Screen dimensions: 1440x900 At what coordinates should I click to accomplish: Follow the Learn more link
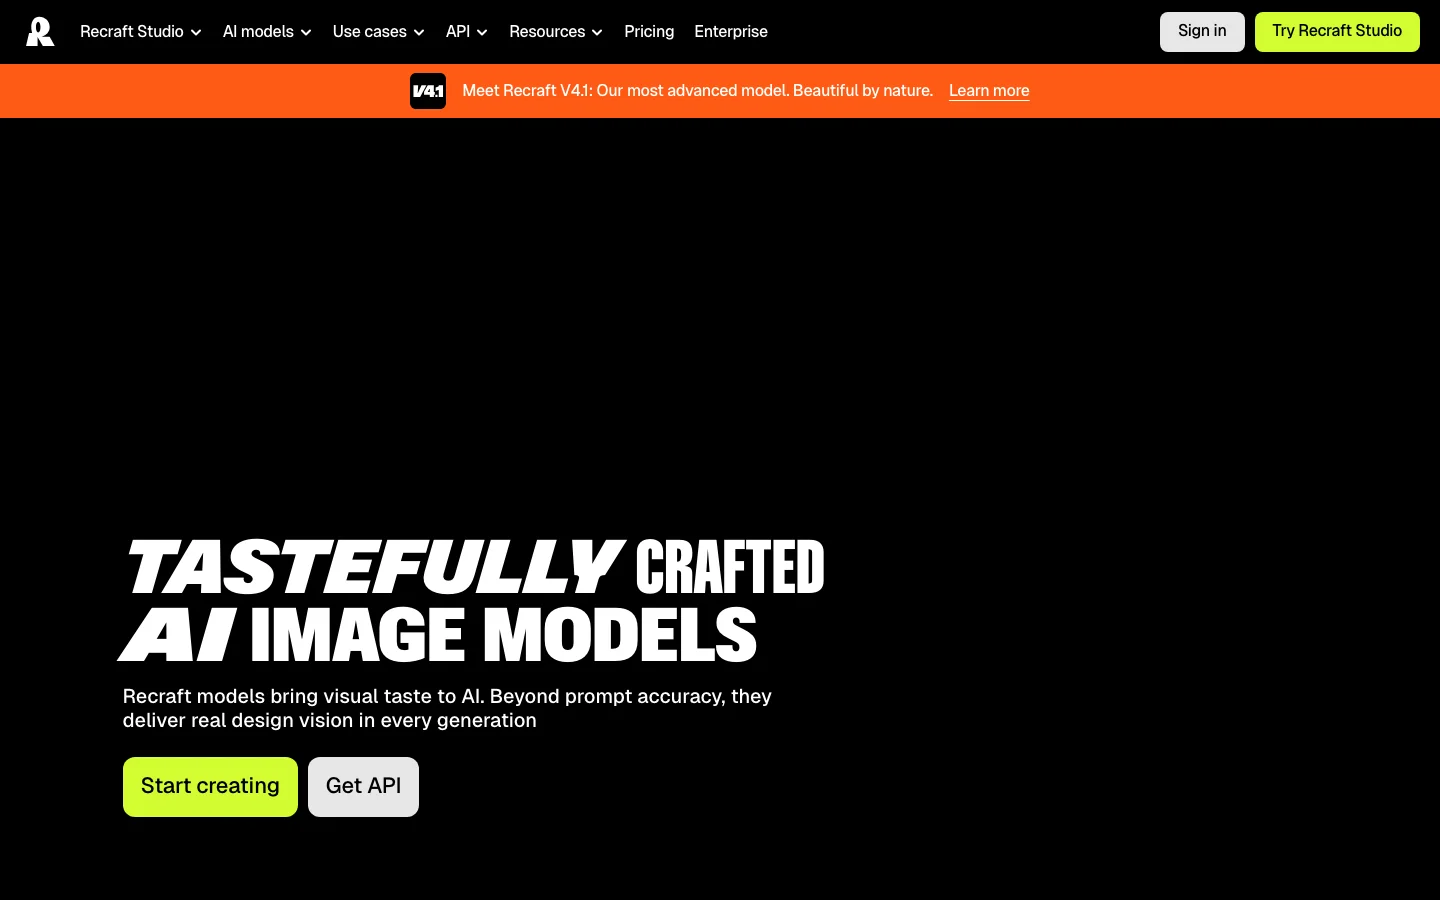(989, 91)
